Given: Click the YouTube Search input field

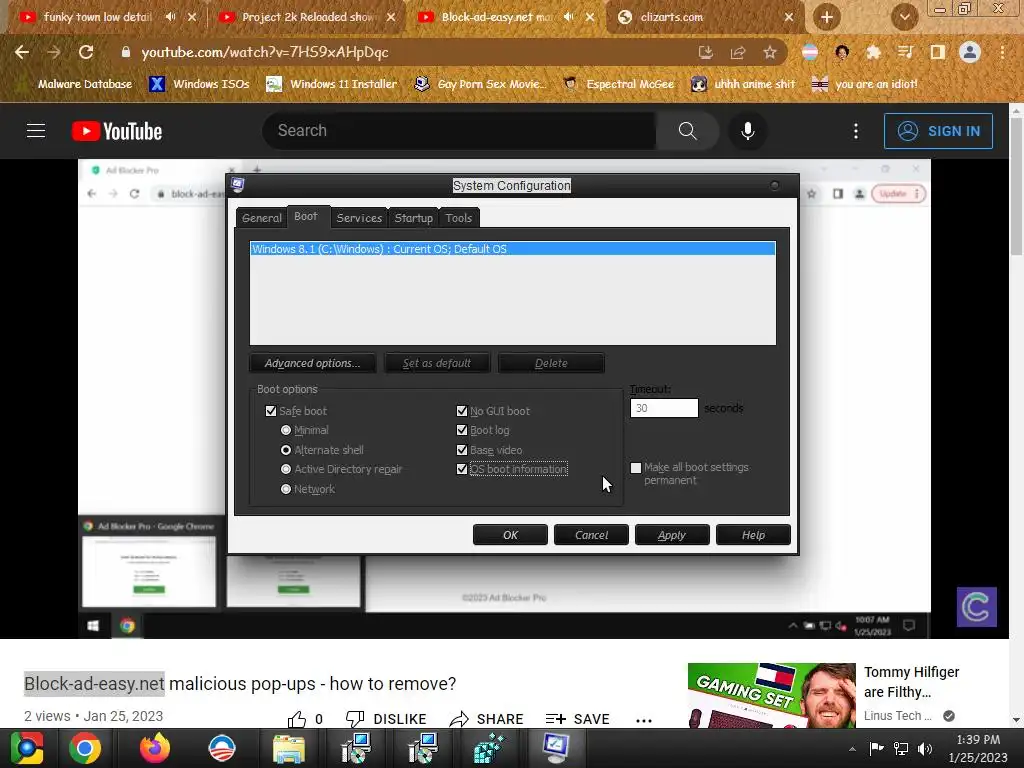Looking at the screenshot, I should click(459, 131).
